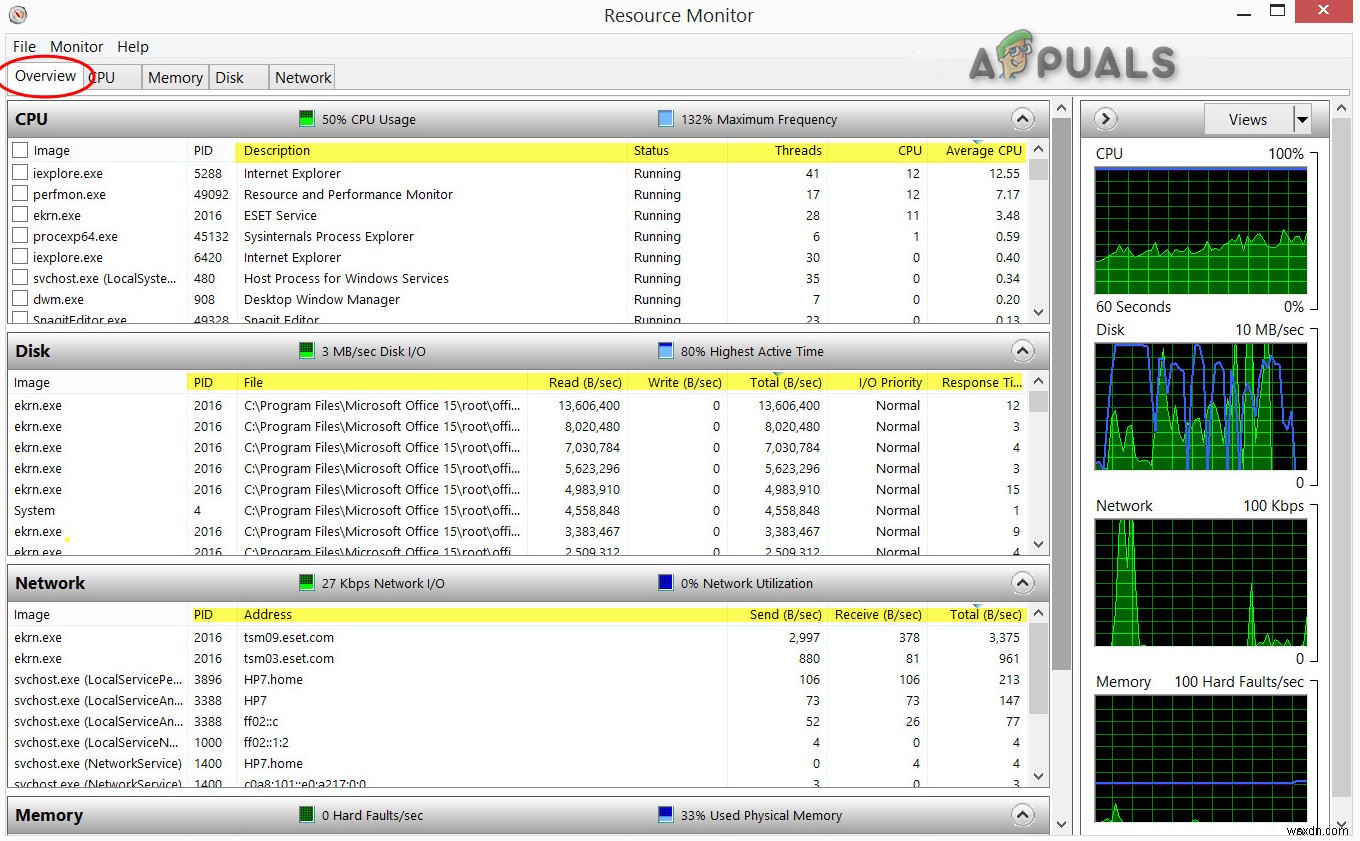Click the Used Physical Memory indicator
Screen dimensions: 1360x841
point(665,815)
